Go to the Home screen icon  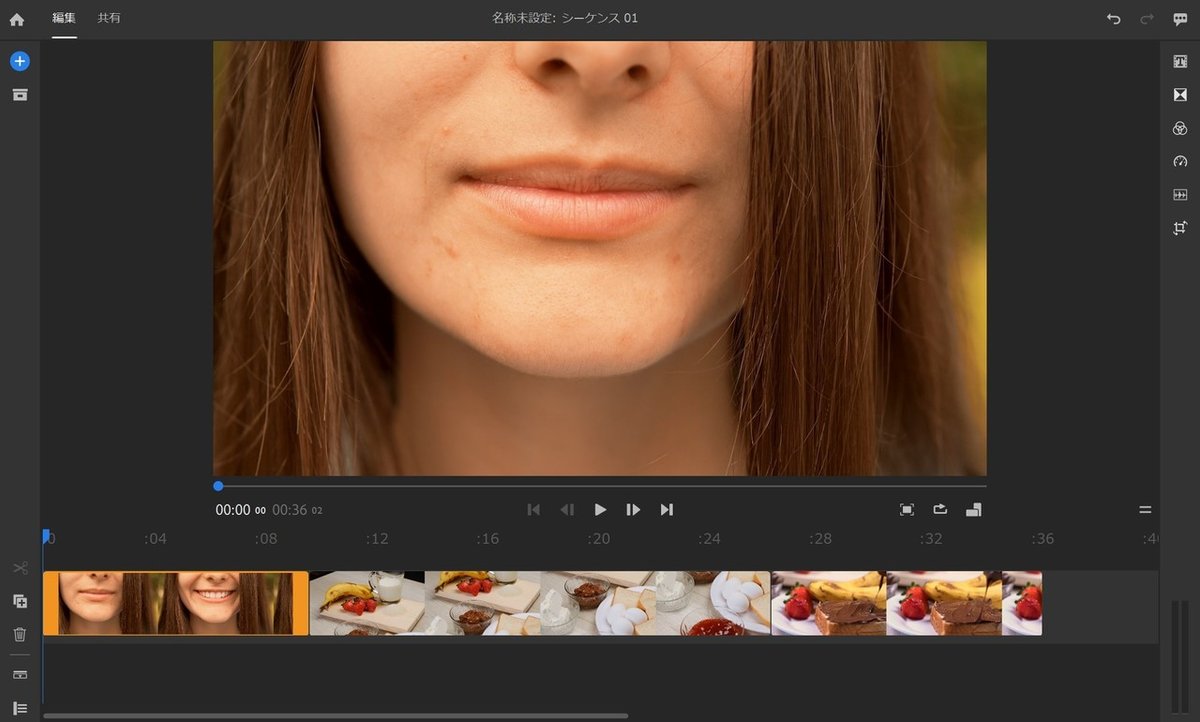pos(17,19)
